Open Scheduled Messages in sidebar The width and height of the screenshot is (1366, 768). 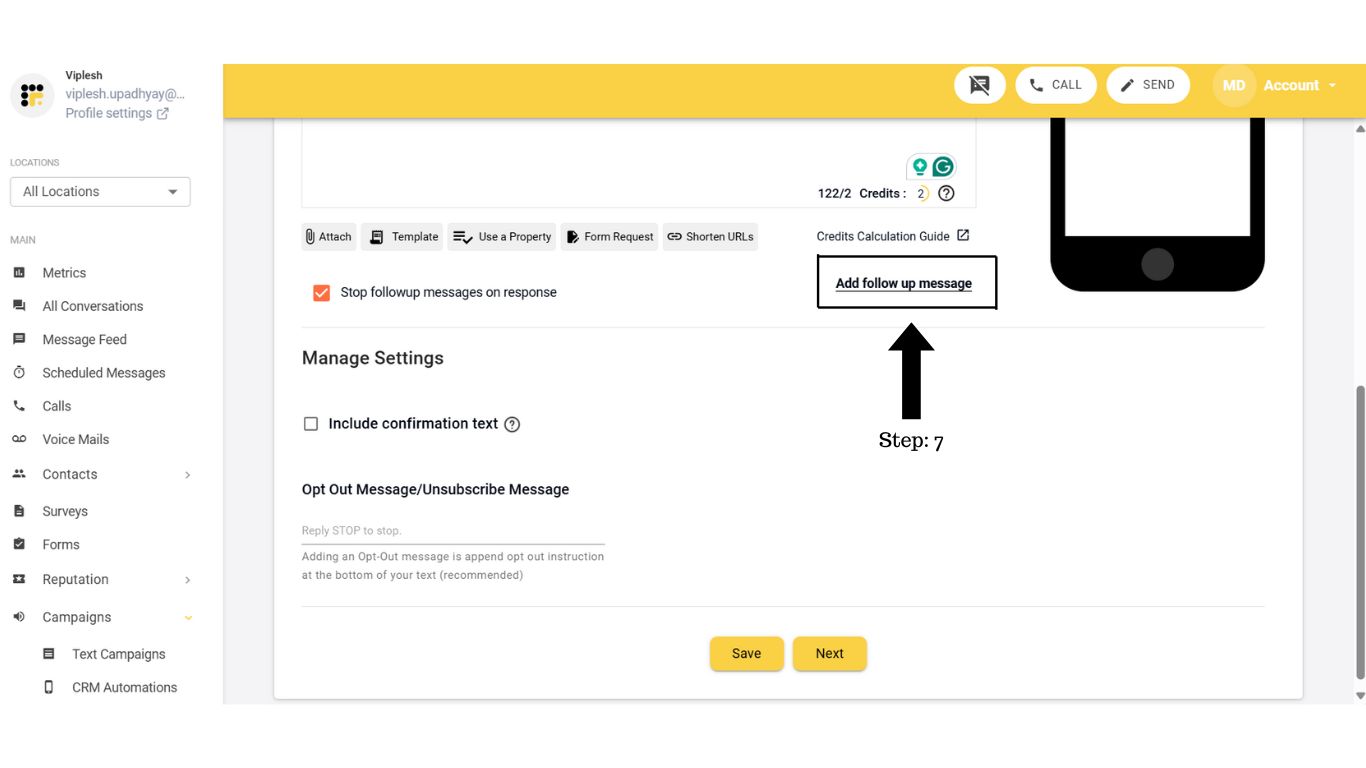103,372
